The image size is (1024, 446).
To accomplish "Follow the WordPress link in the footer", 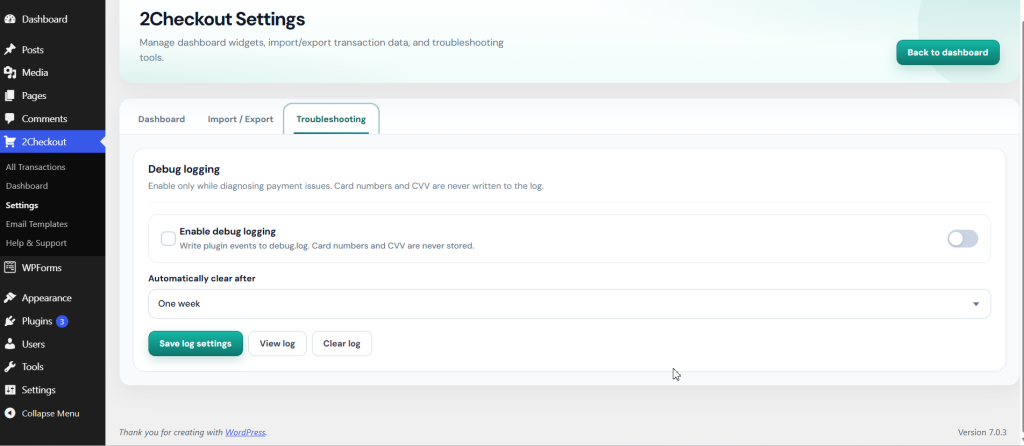I will coord(245,432).
